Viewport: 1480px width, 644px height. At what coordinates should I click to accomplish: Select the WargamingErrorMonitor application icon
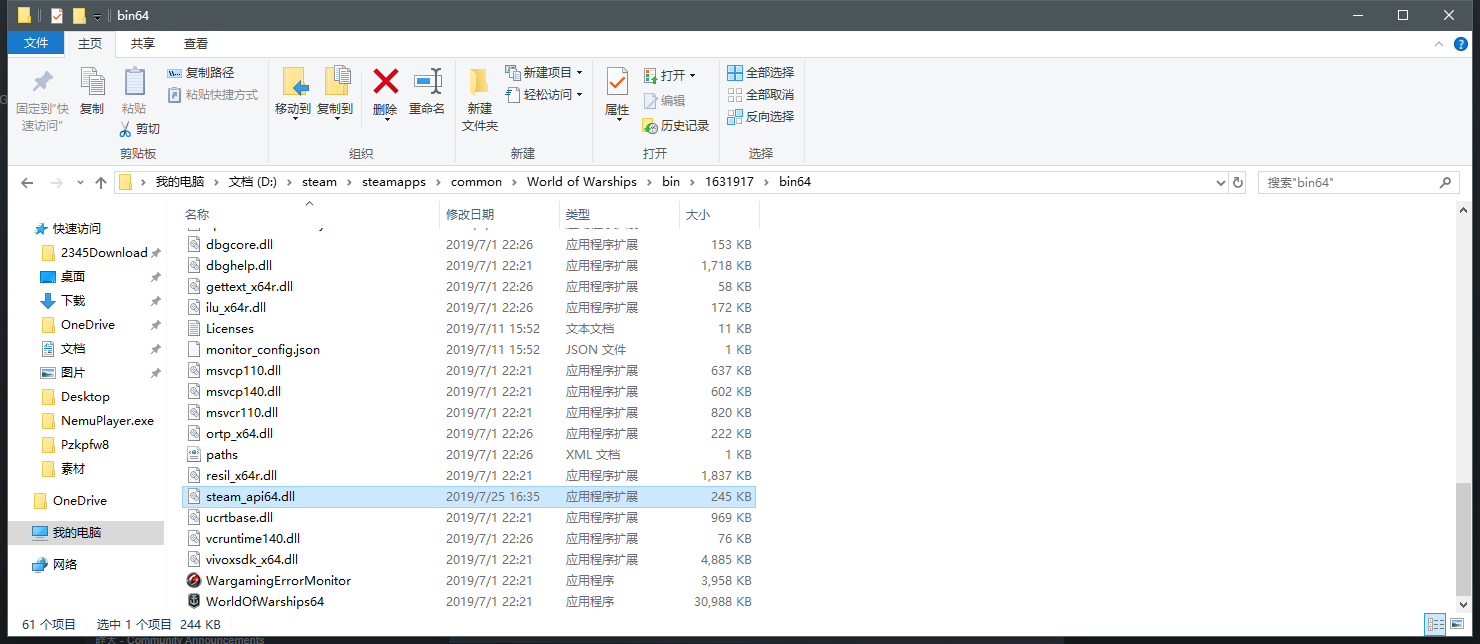point(194,581)
